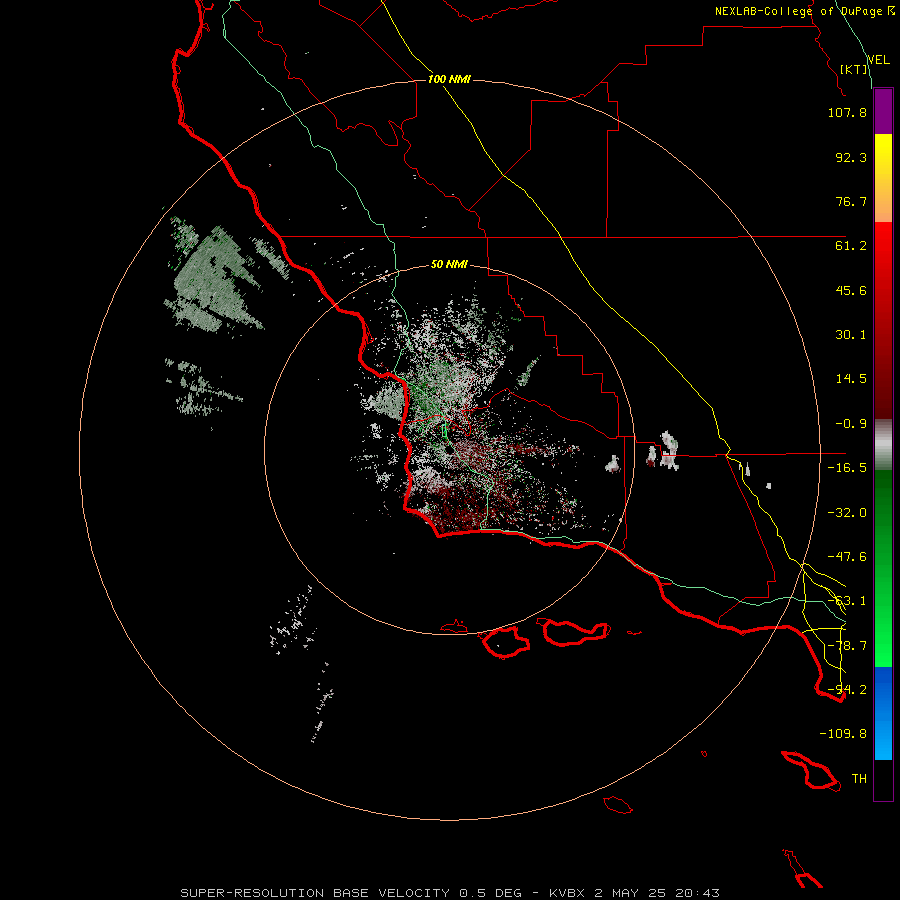Select the 30.1 velocity scale value

coord(851,335)
